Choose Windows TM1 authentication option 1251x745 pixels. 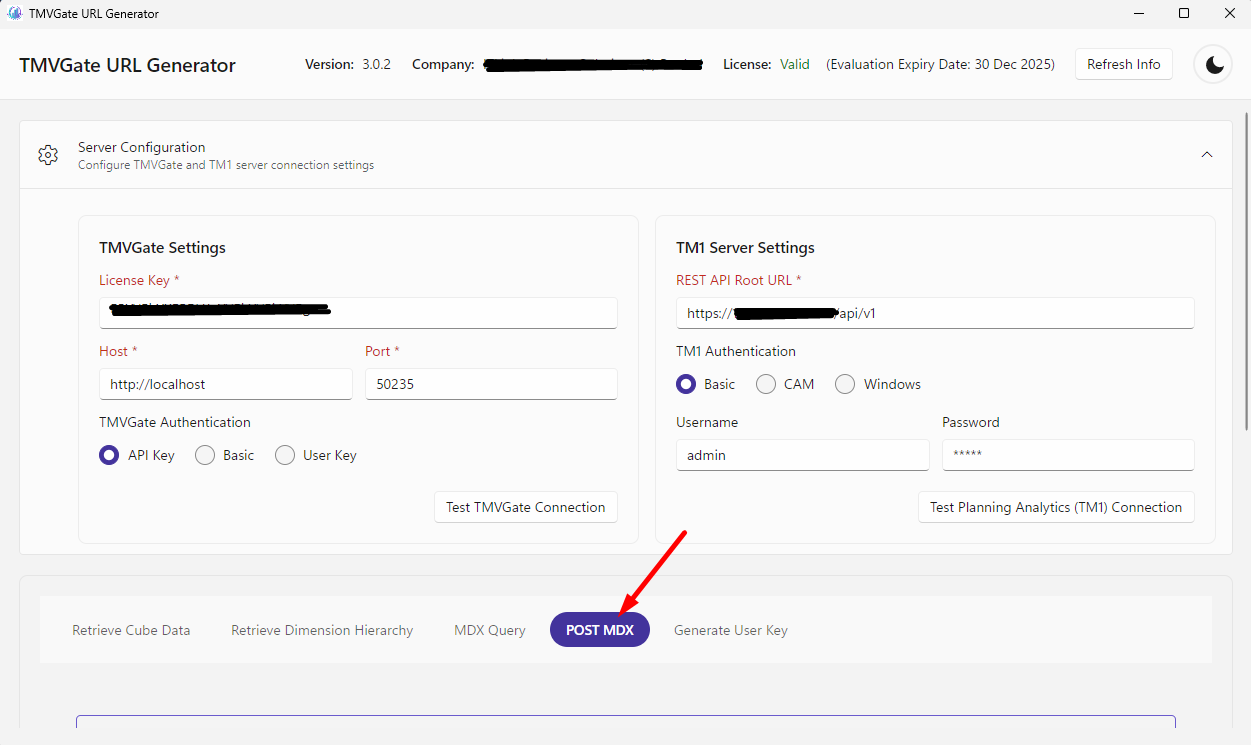(x=845, y=384)
